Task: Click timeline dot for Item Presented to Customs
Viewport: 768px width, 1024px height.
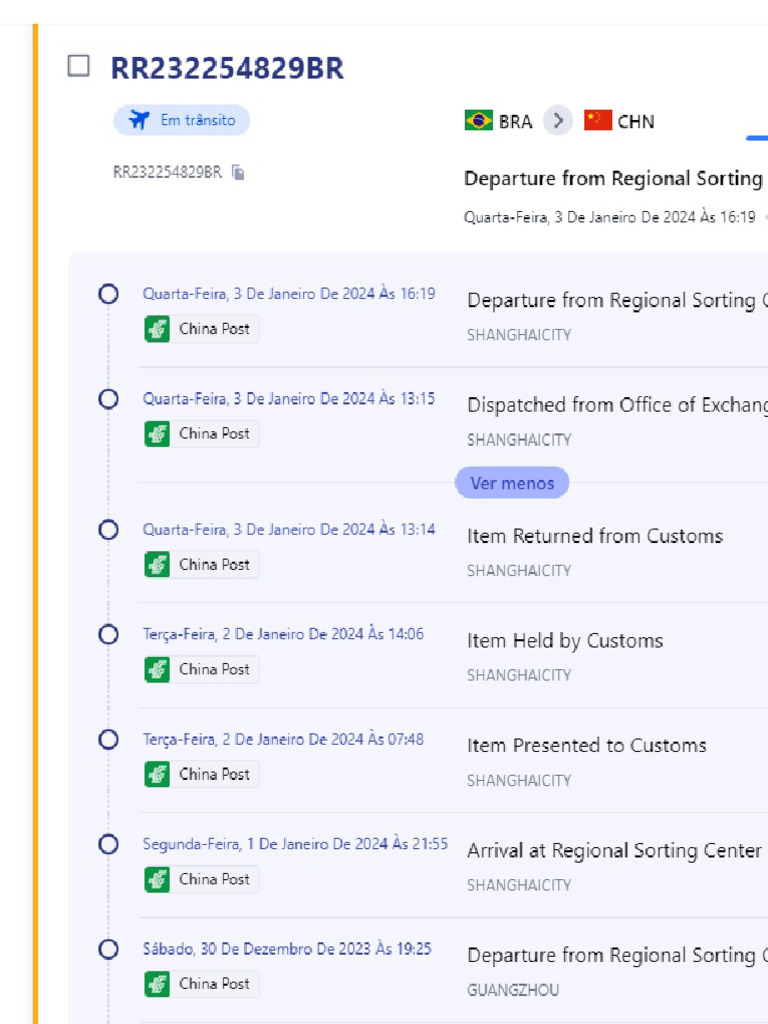Action: pyautogui.click(x=108, y=739)
